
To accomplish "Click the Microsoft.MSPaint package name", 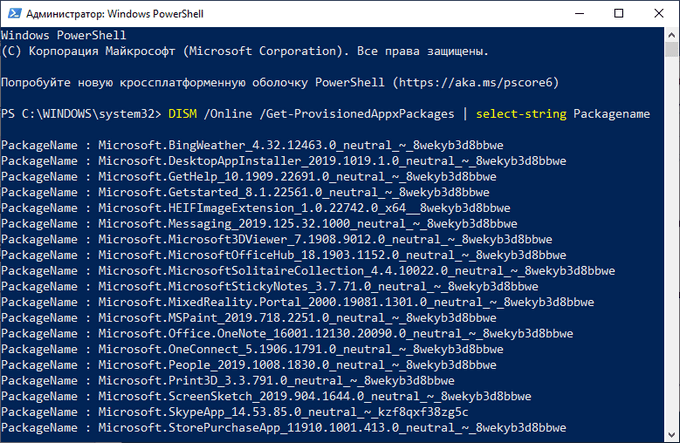I will click(x=297, y=318).
